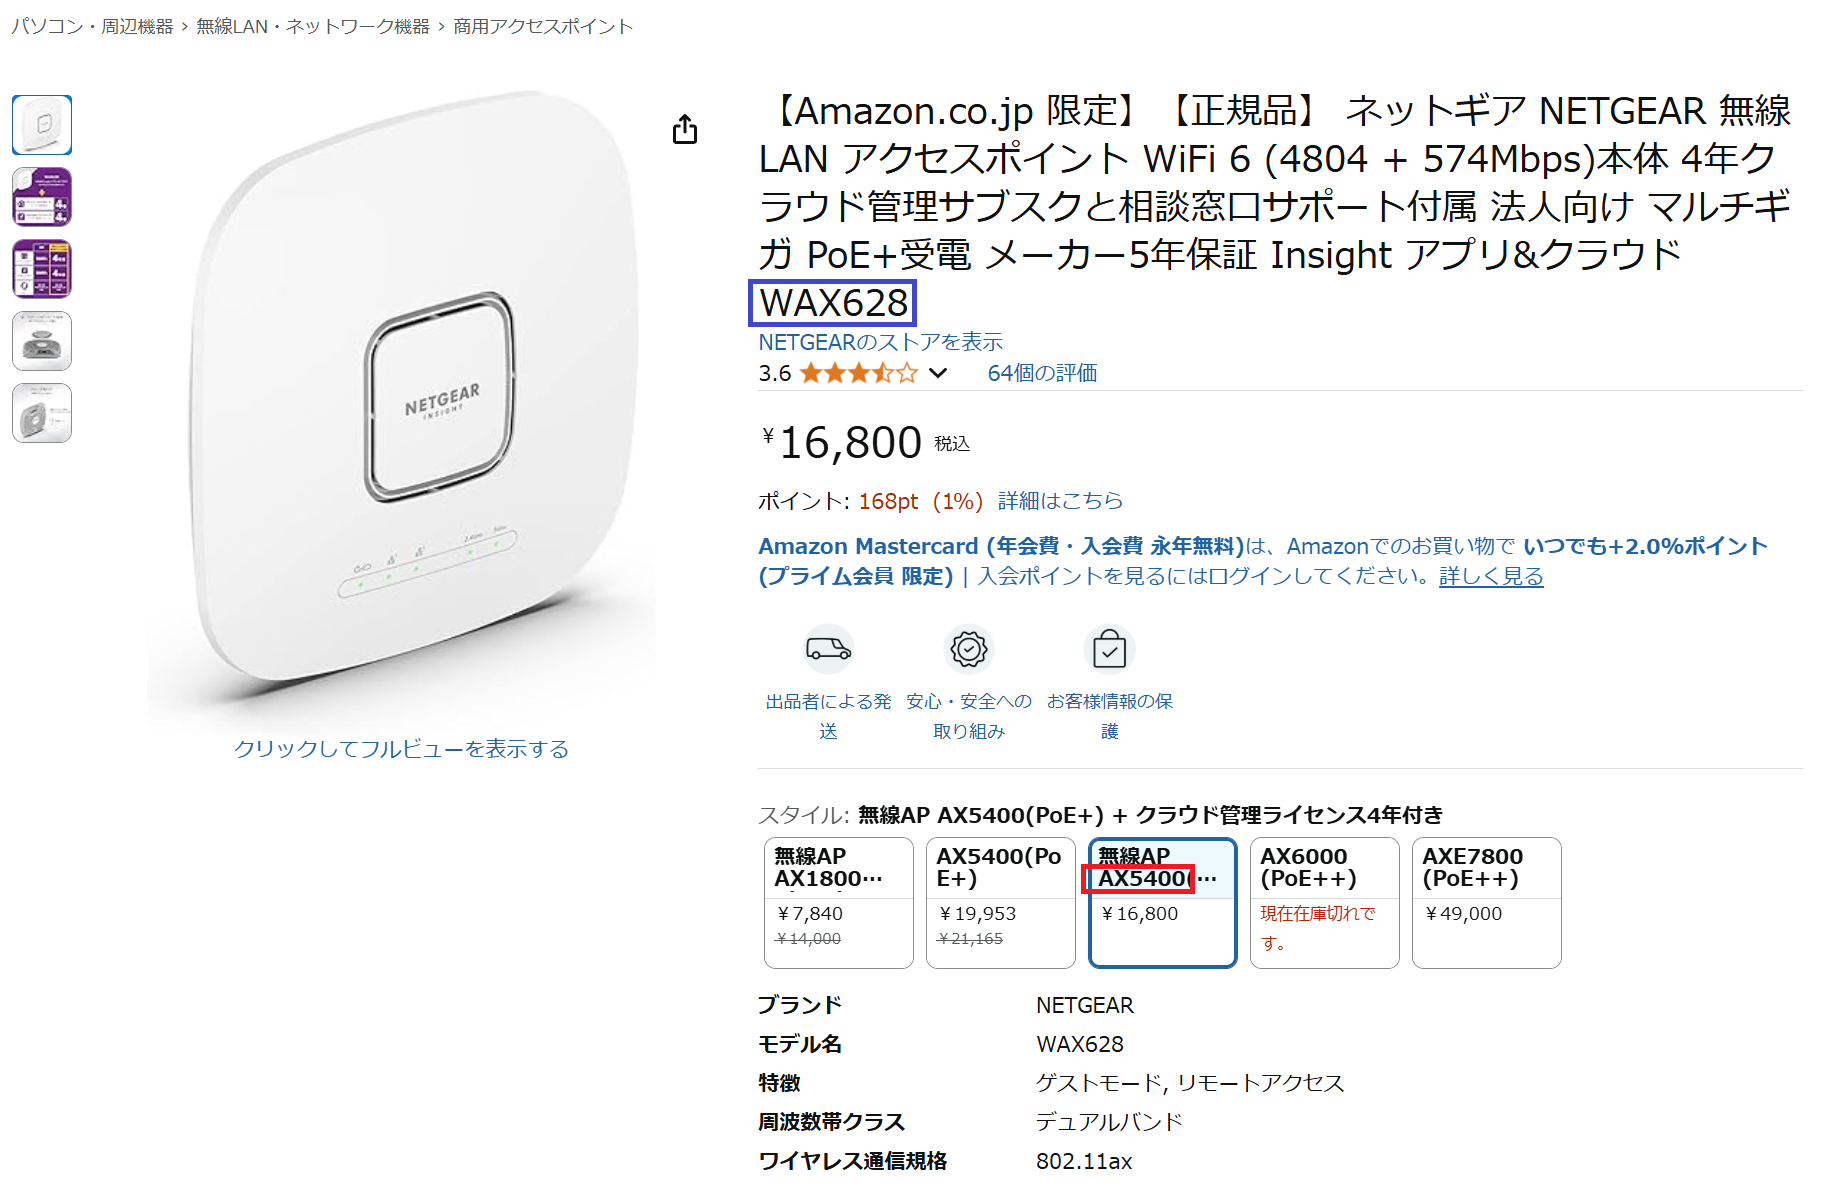The height and width of the screenshot is (1188, 1821).
Task: Click the star rating icons
Action: pyautogui.click(x=858, y=373)
